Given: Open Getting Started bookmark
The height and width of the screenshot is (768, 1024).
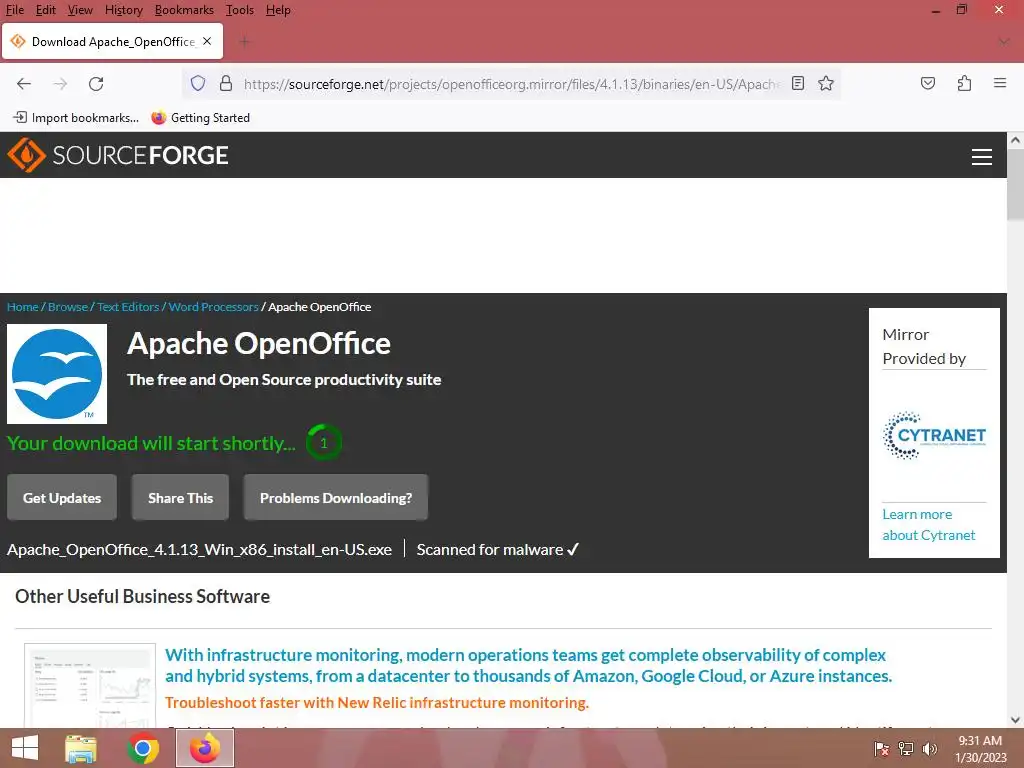Looking at the screenshot, I should [200, 118].
